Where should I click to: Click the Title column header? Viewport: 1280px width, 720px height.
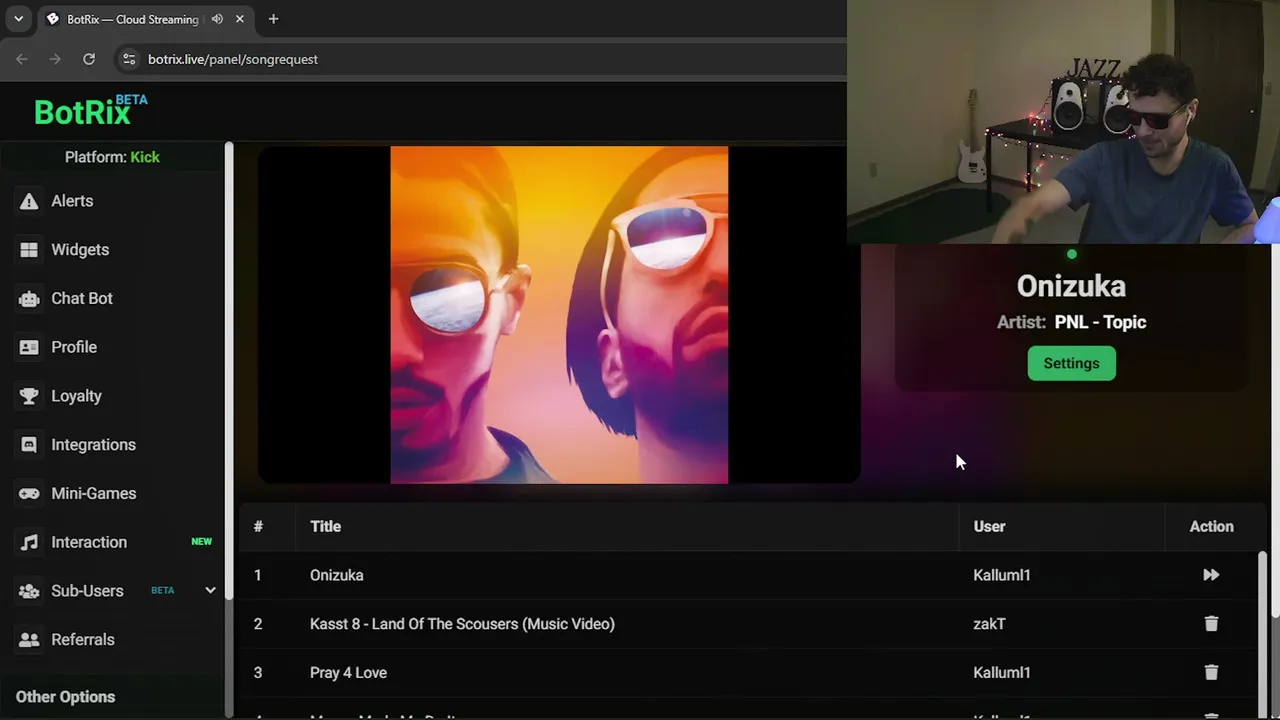(325, 526)
